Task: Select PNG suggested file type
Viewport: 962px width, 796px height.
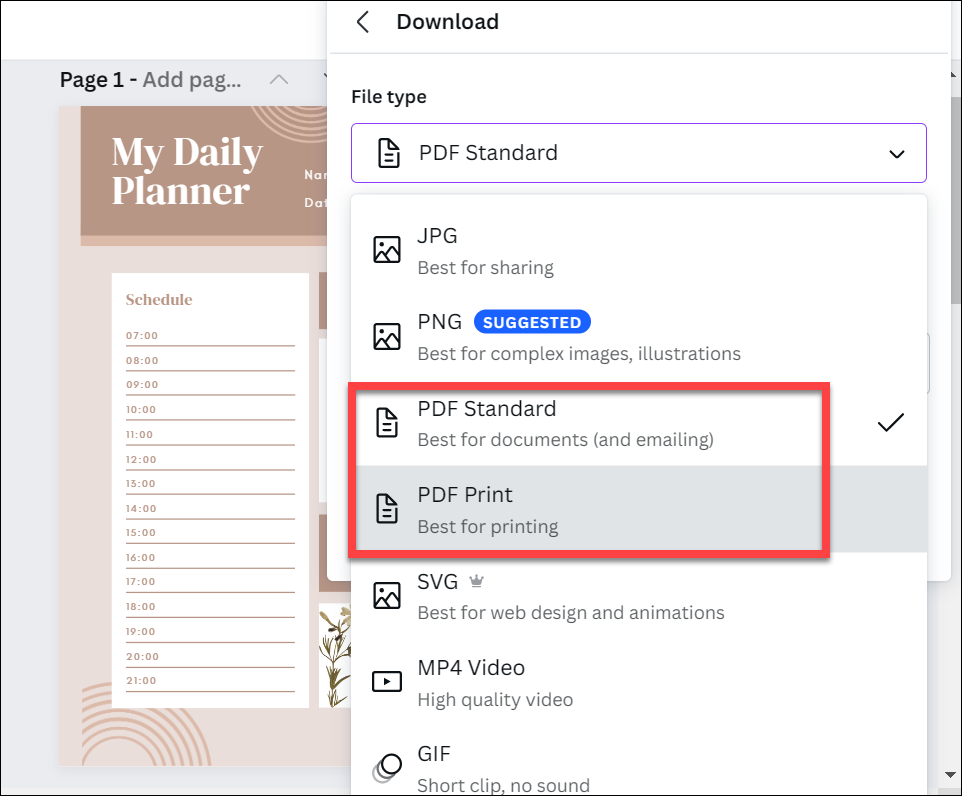Action: pyautogui.click(x=639, y=337)
